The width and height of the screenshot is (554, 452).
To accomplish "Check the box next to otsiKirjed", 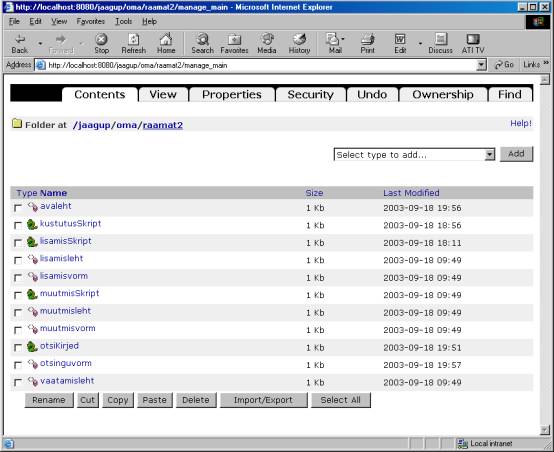I will (x=18, y=347).
